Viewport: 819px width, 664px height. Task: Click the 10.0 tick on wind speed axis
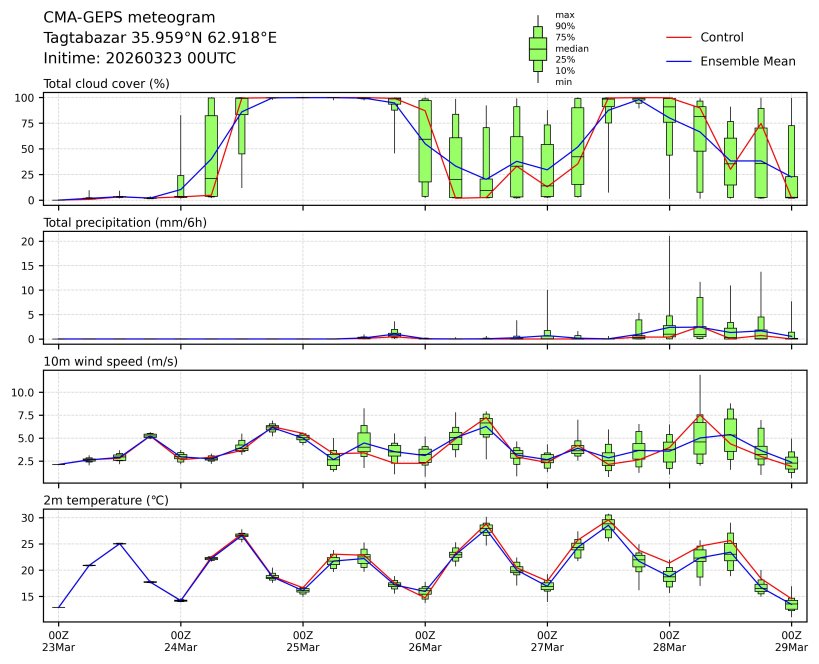coord(25,392)
